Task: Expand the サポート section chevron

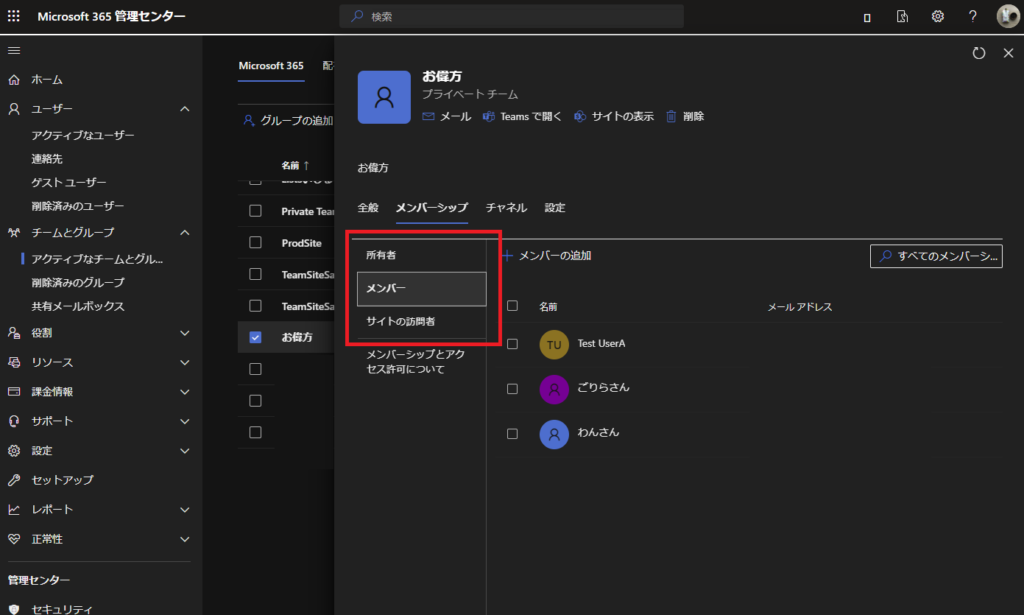Action: click(x=185, y=421)
